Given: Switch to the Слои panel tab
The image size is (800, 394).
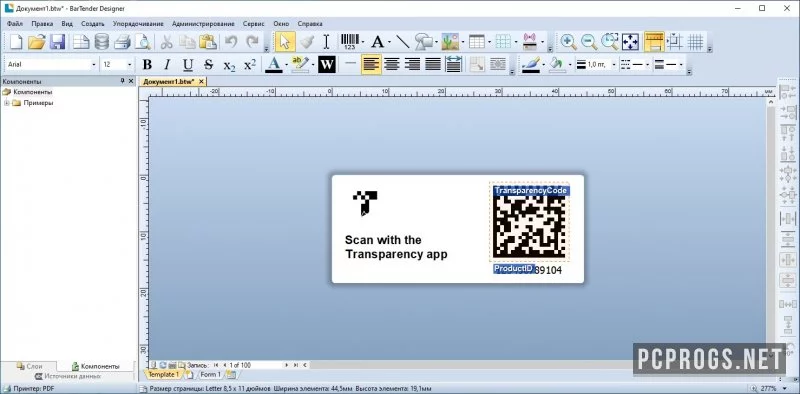Looking at the screenshot, I should click(30, 366).
